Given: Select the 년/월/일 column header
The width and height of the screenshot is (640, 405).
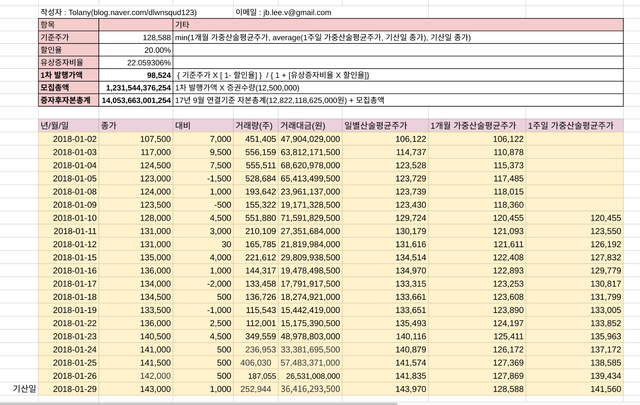Looking at the screenshot, I should (x=69, y=126).
